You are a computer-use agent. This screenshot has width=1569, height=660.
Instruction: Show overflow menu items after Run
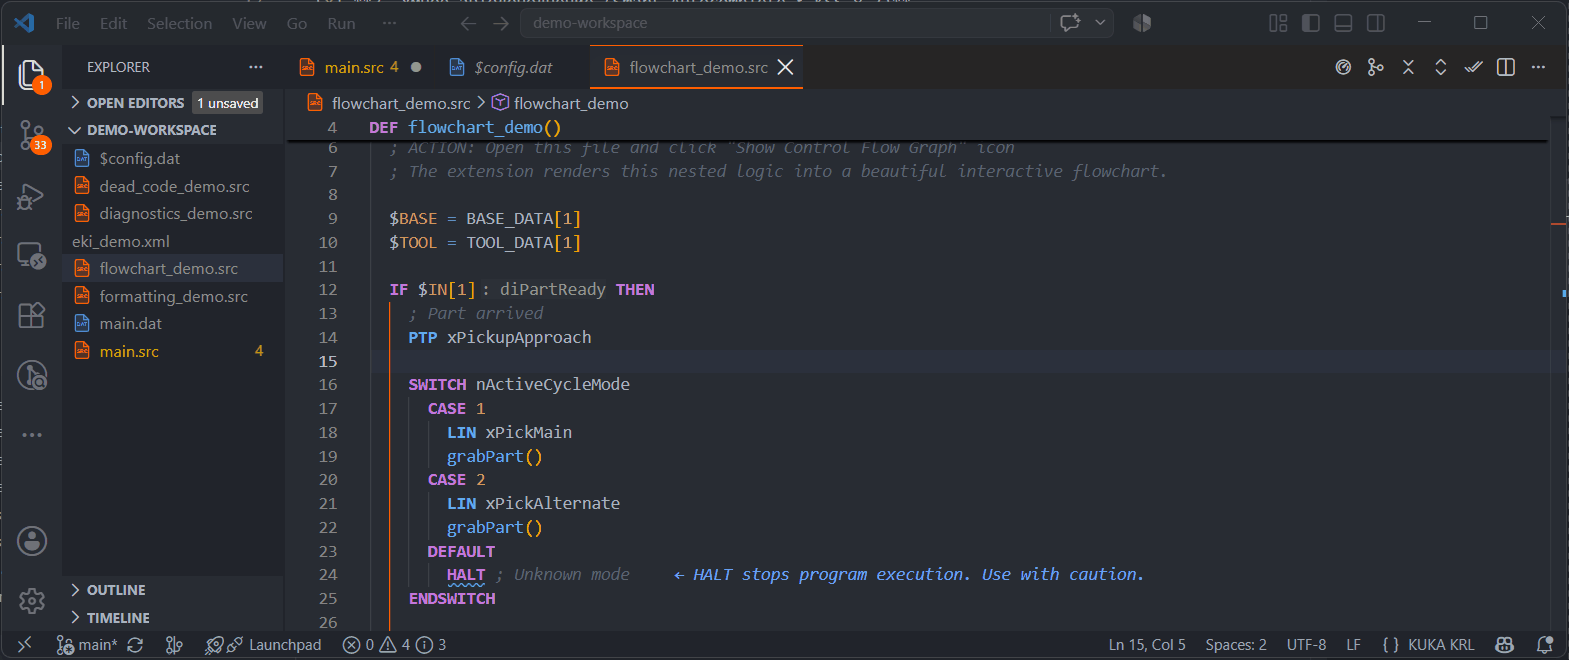pyautogui.click(x=389, y=23)
